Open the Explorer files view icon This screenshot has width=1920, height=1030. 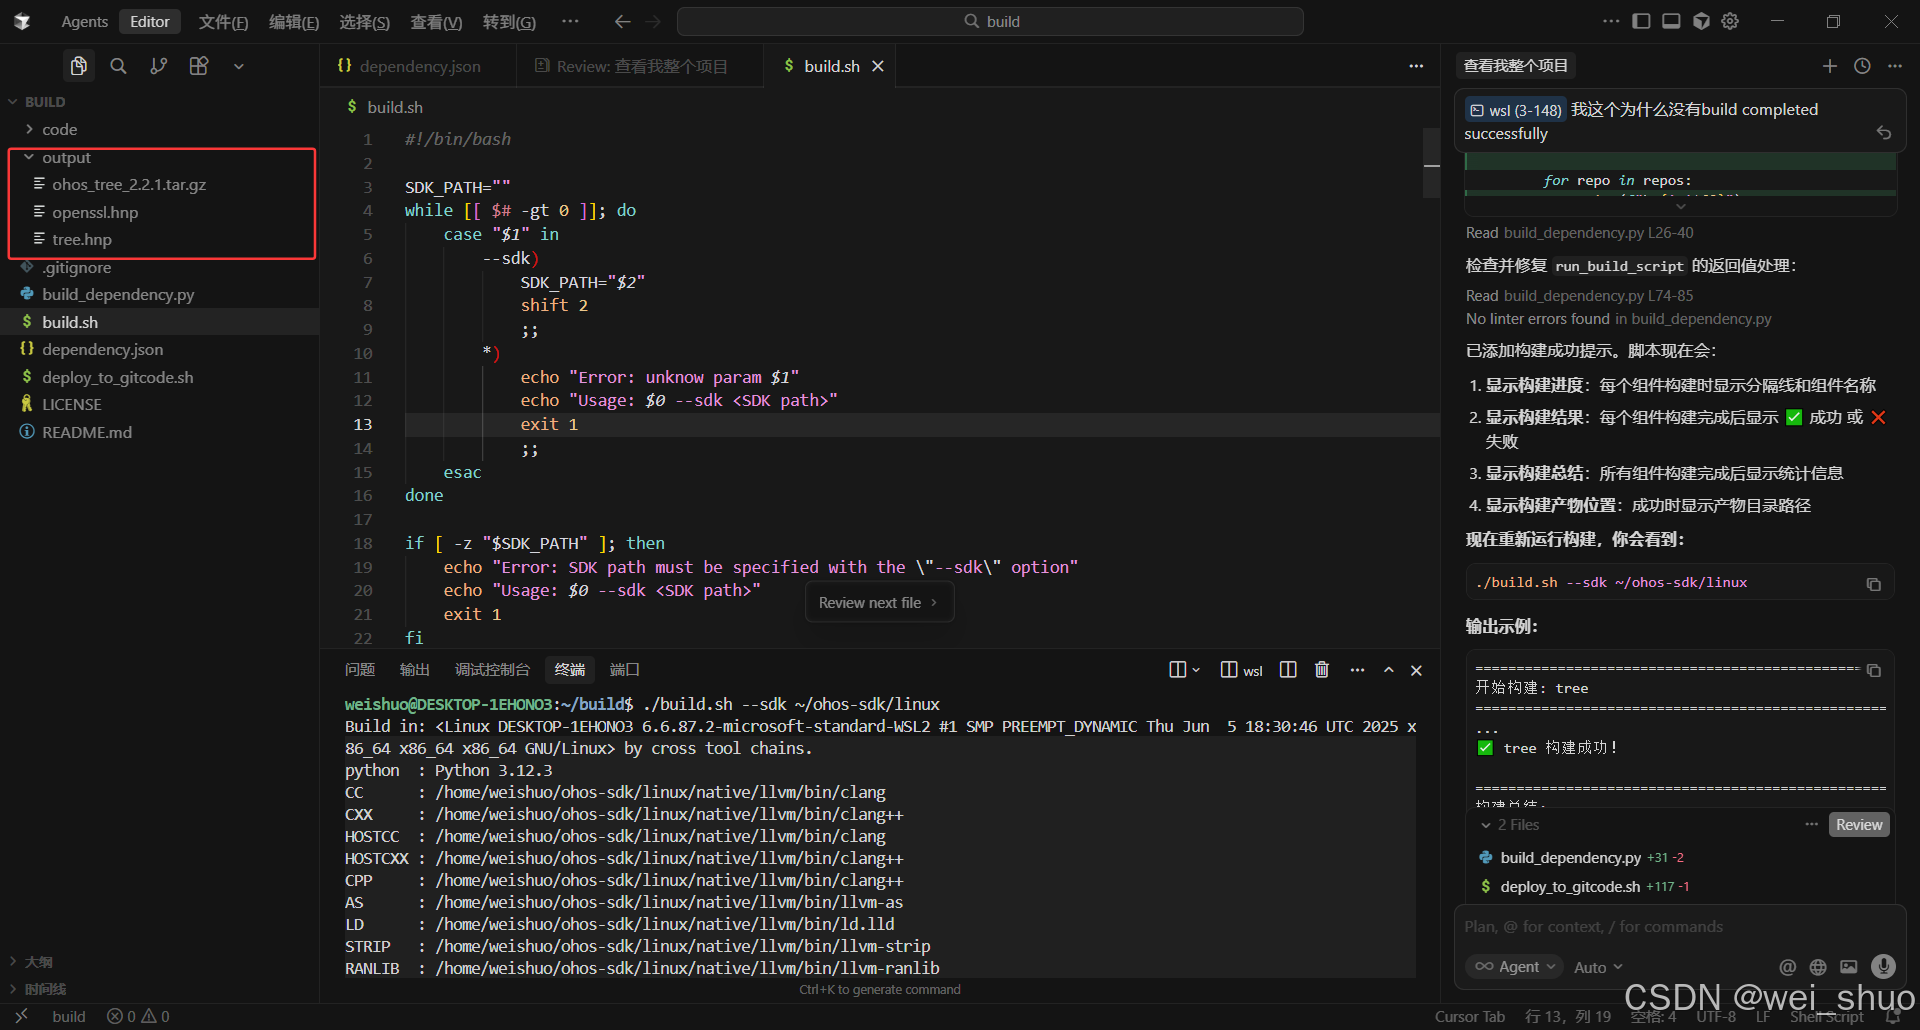79,66
